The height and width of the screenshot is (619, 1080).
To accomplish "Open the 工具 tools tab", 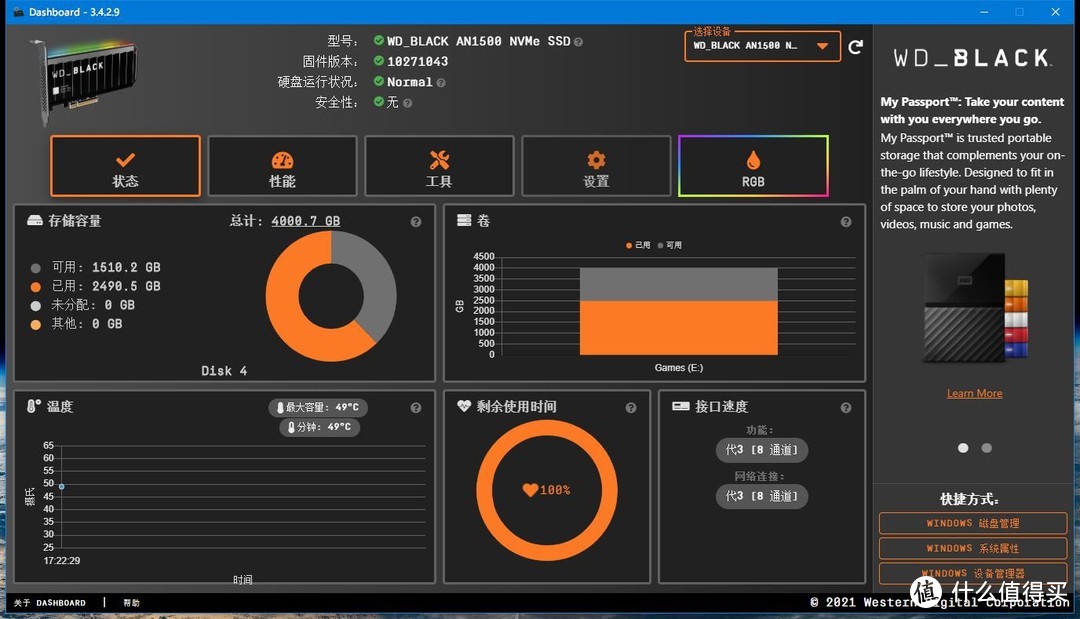I will [439, 166].
